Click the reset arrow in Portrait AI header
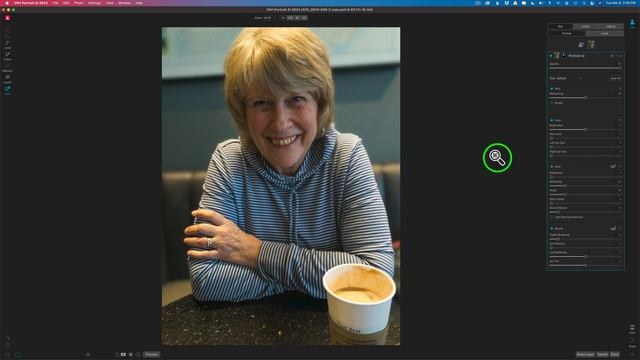Image resolution: width=640 pixels, height=360 pixels. 617,56
